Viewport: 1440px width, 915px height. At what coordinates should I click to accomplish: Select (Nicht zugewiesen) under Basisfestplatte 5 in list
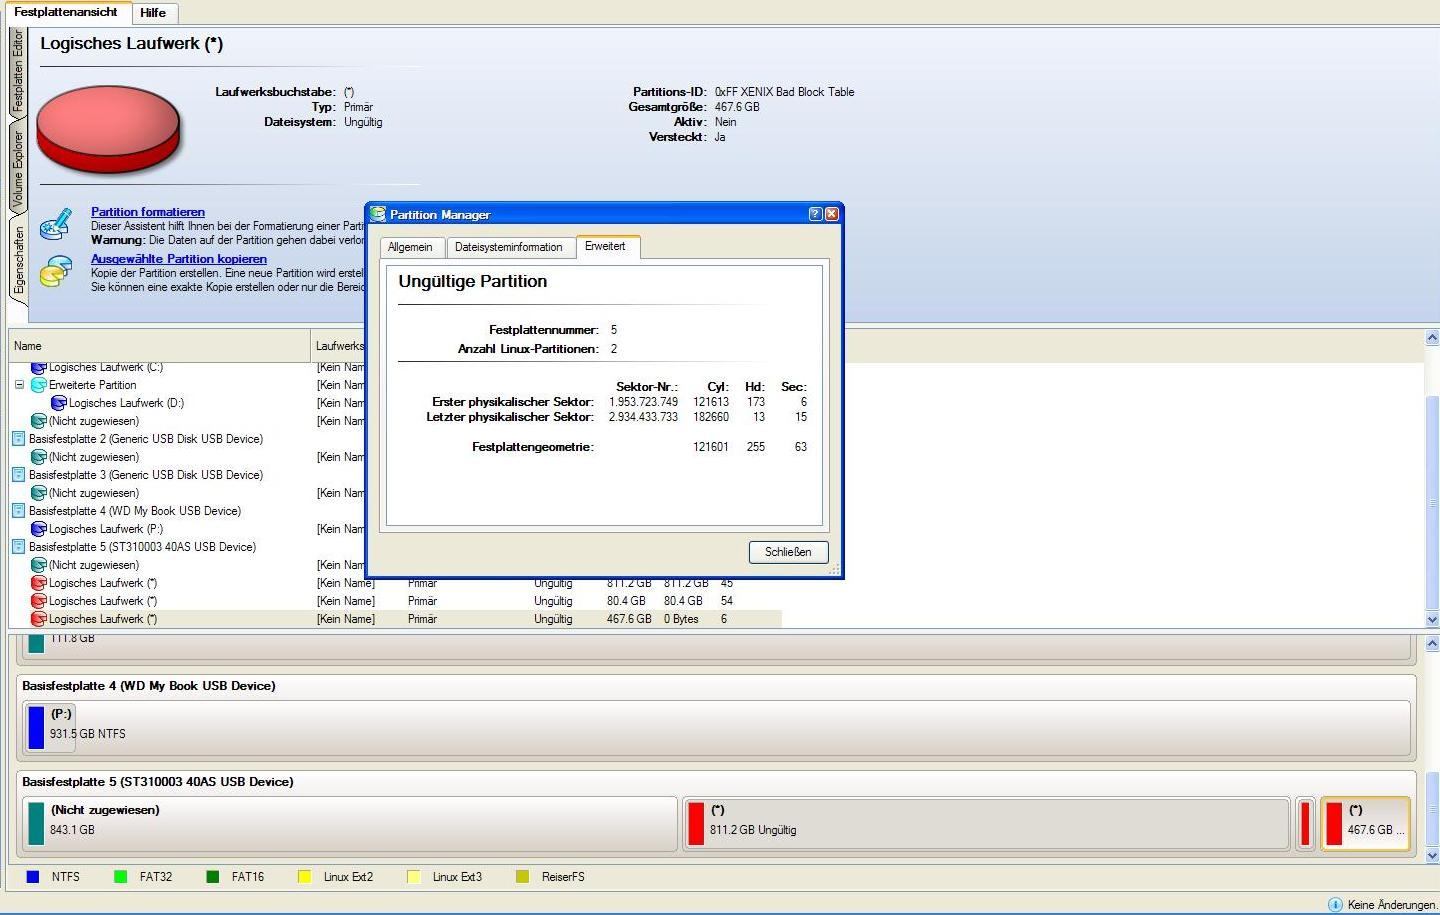(94, 565)
